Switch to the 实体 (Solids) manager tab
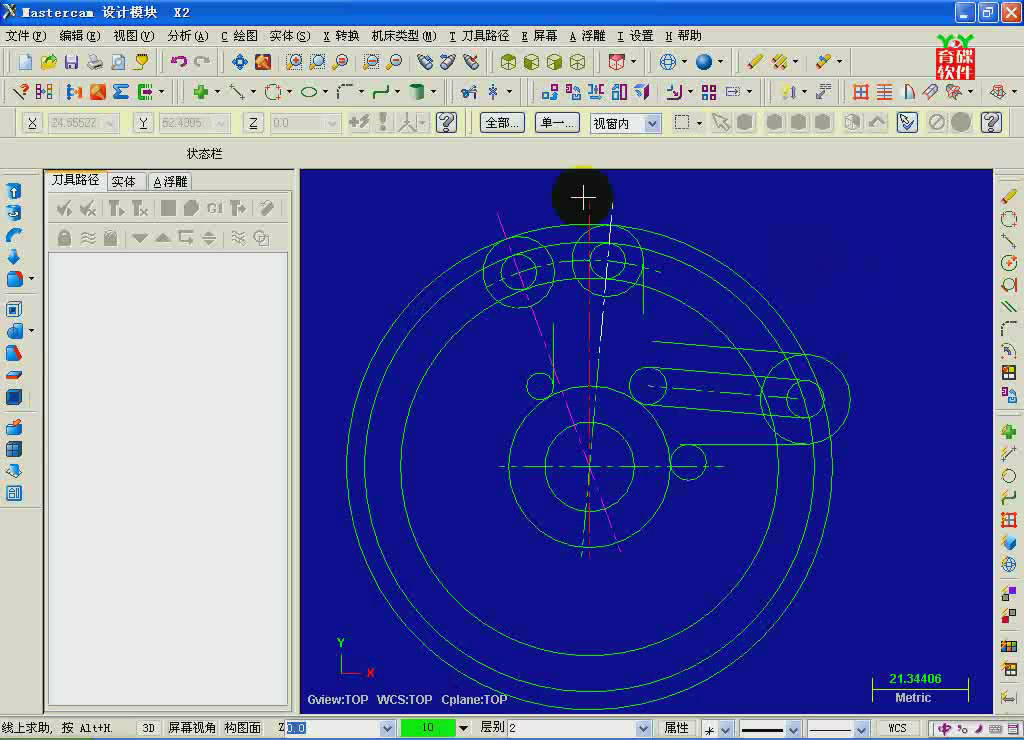This screenshot has height=740, width=1024. [x=123, y=182]
